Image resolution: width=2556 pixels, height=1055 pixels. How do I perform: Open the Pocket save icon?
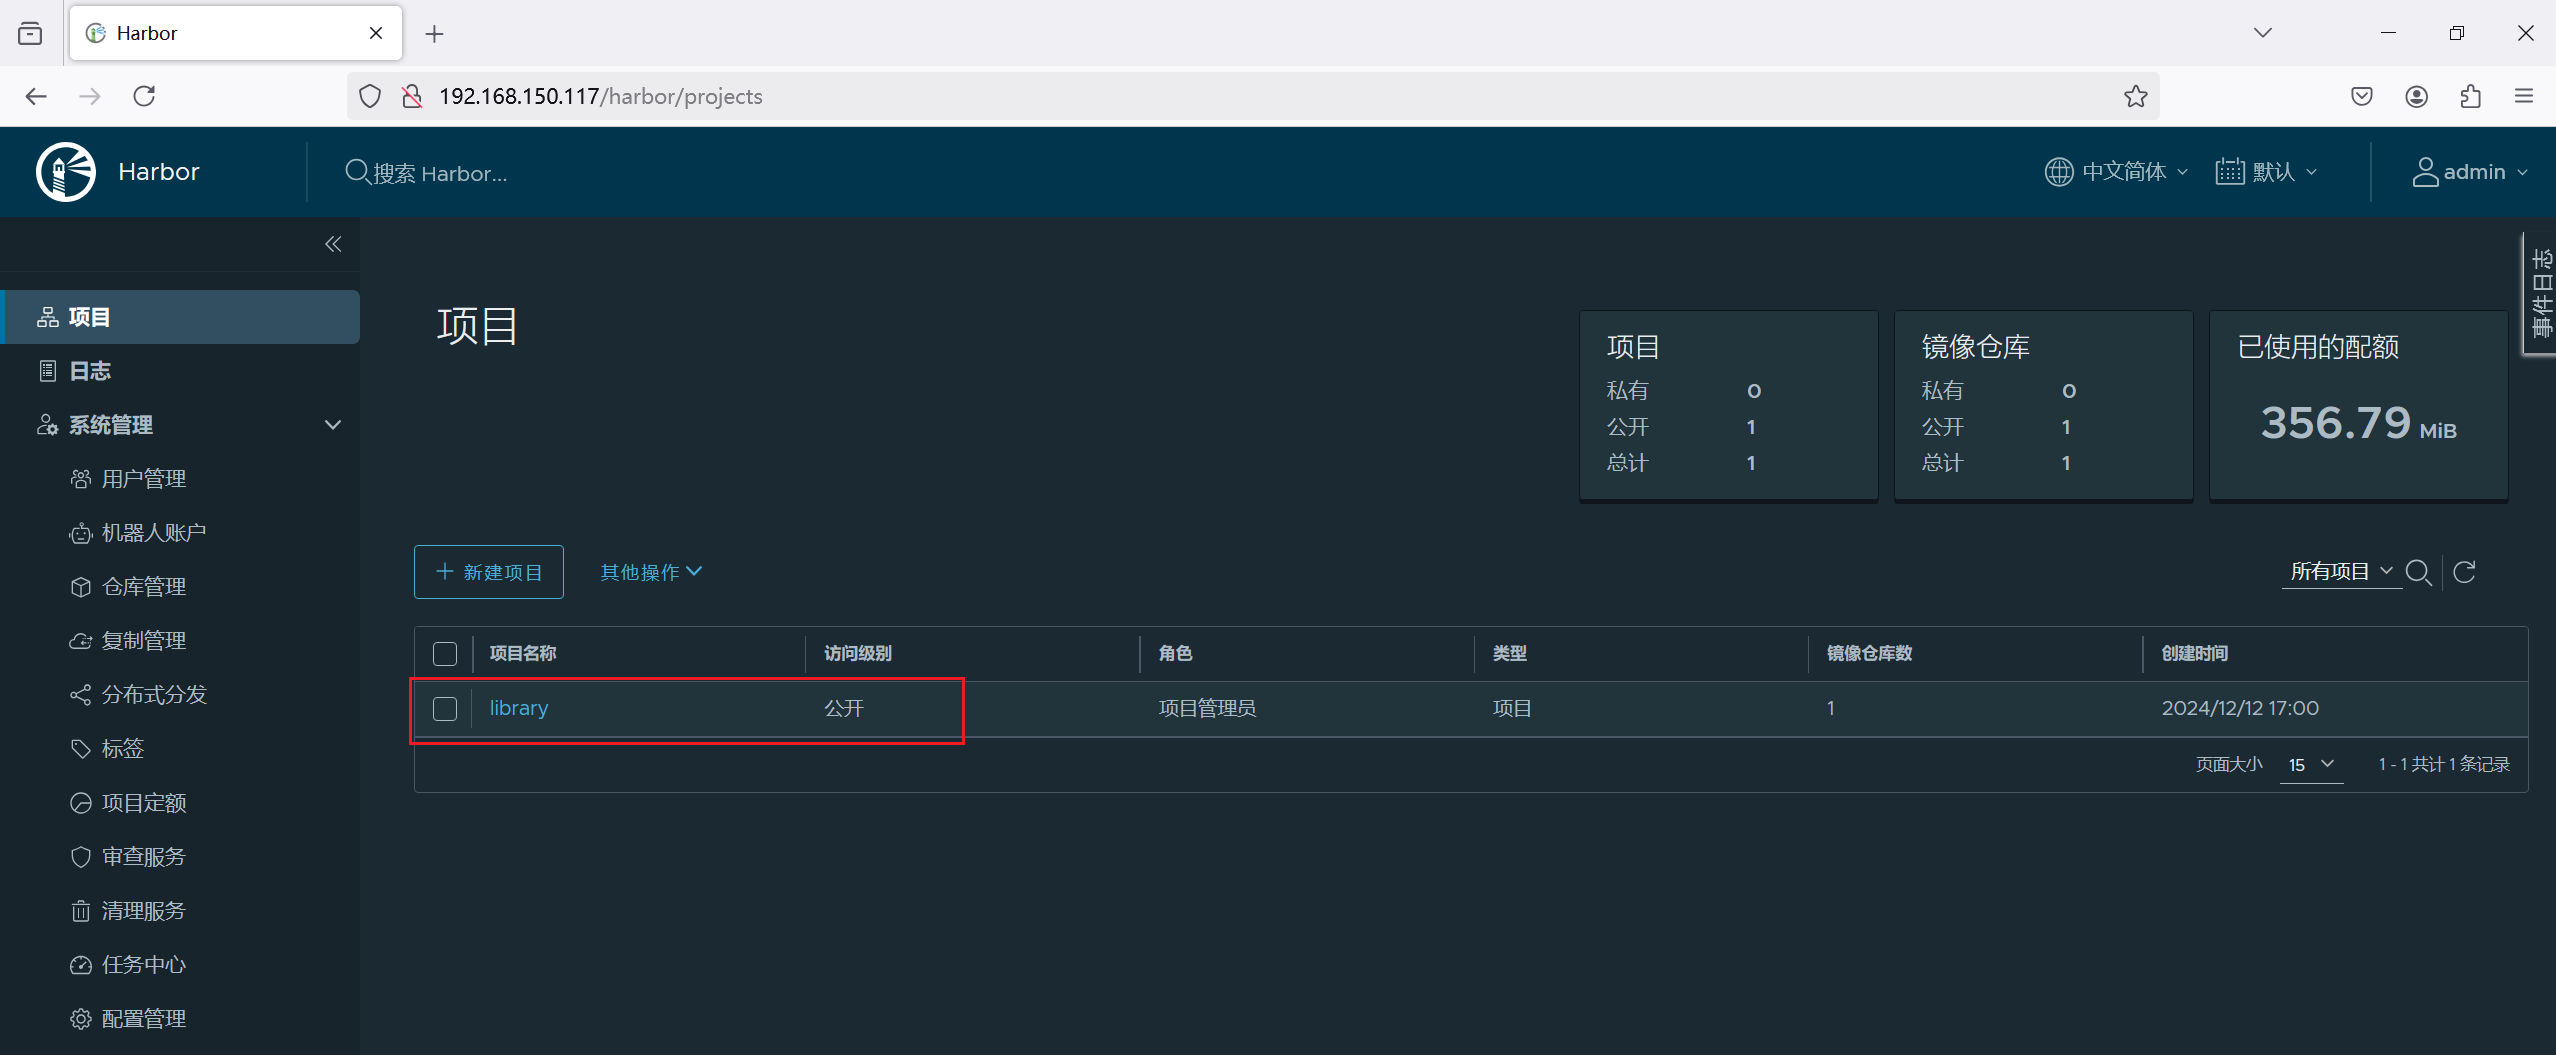(x=2362, y=96)
